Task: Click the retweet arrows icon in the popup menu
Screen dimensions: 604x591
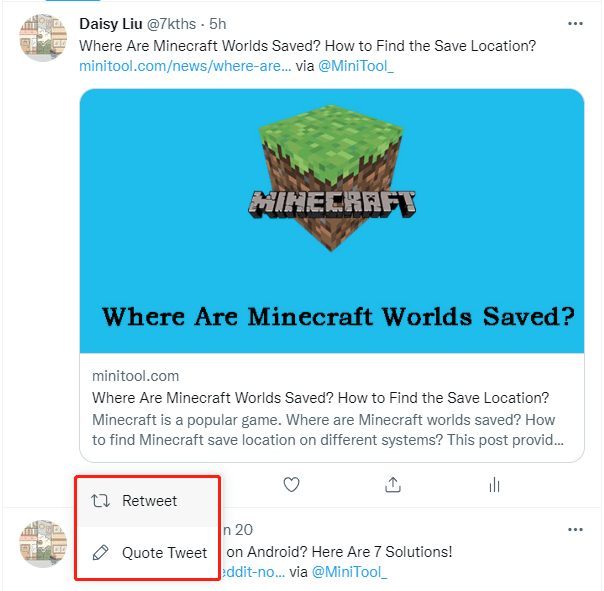Action: coord(100,501)
